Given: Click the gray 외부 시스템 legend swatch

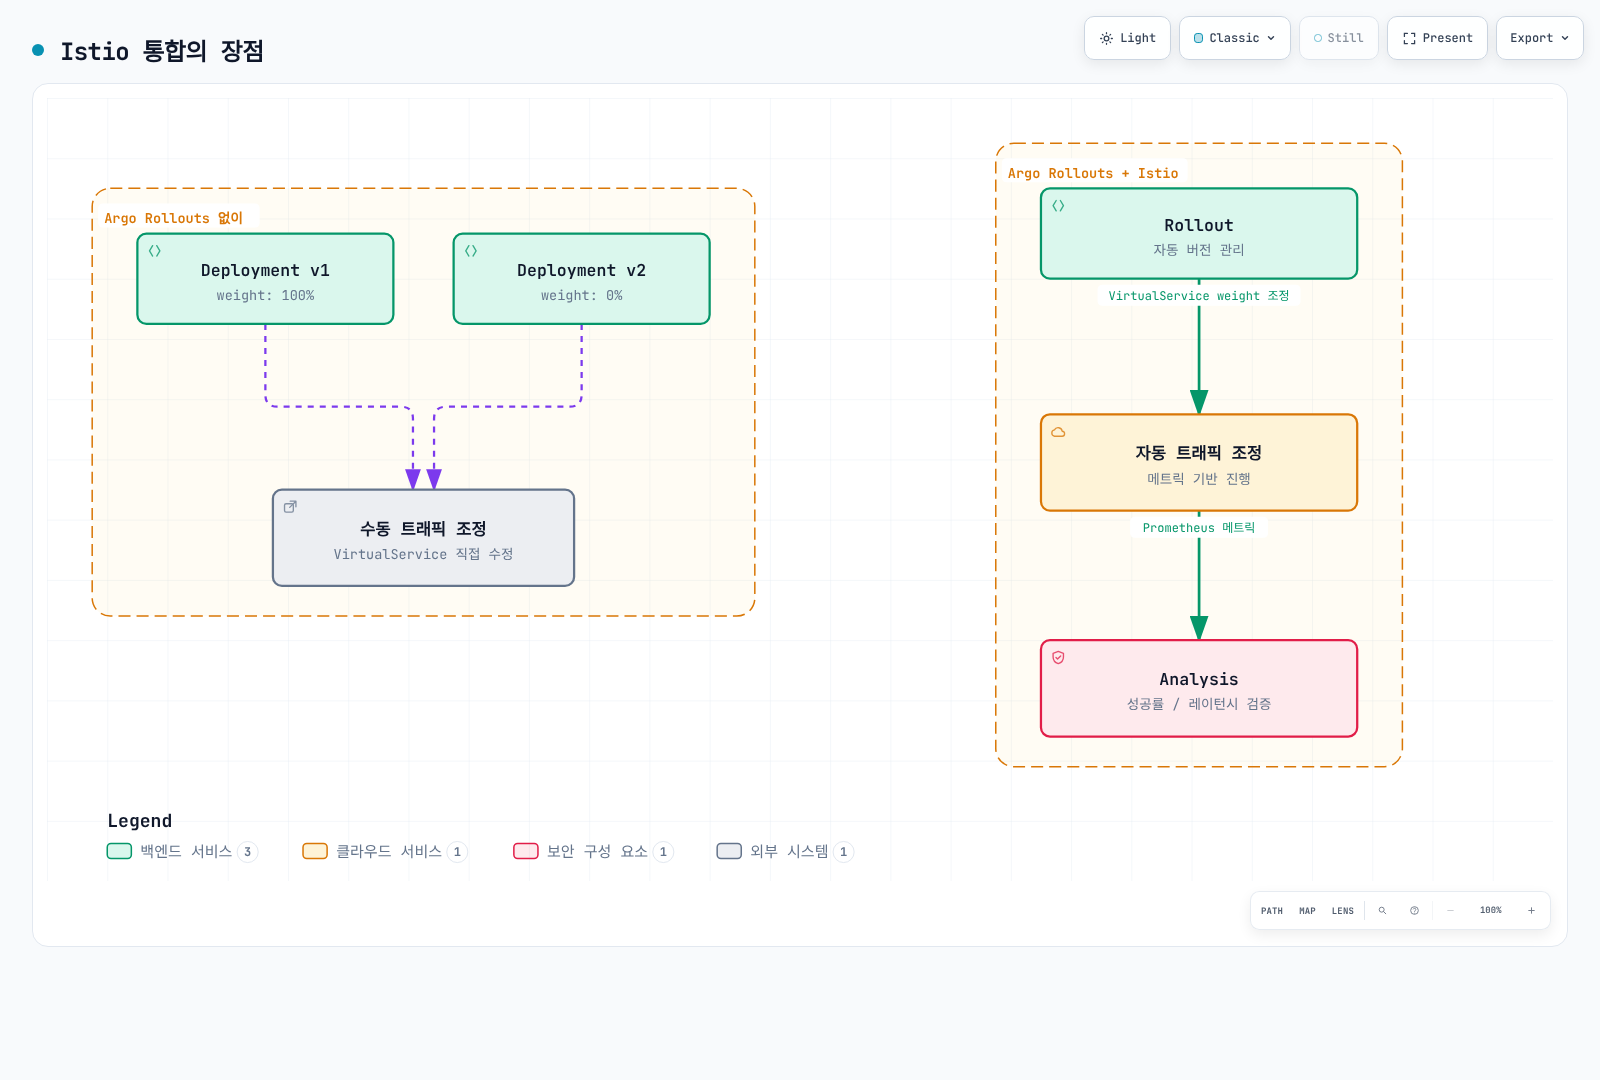Looking at the screenshot, I should 729,851.
